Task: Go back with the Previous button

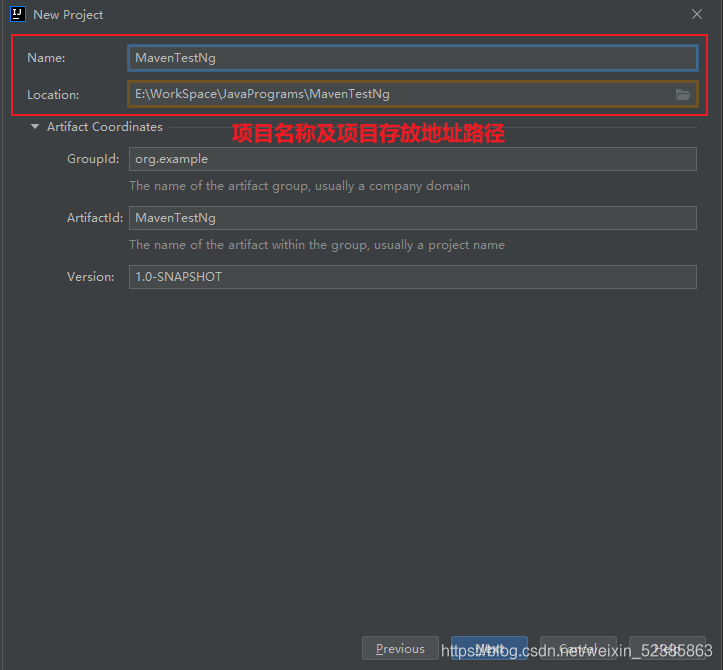Action: click(x=400, y=648)
